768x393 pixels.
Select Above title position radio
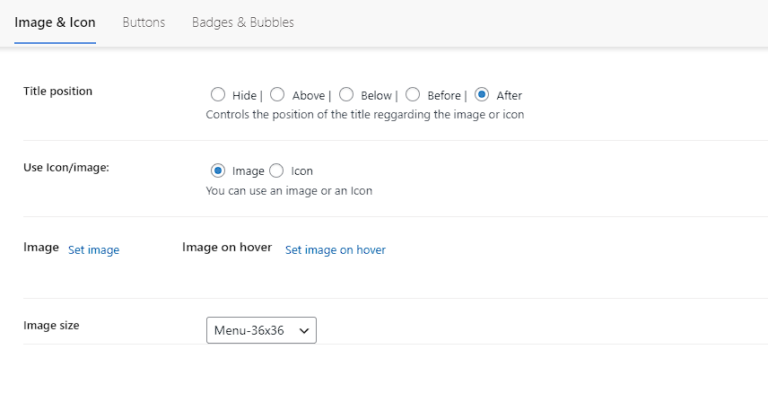click(277, 94)
